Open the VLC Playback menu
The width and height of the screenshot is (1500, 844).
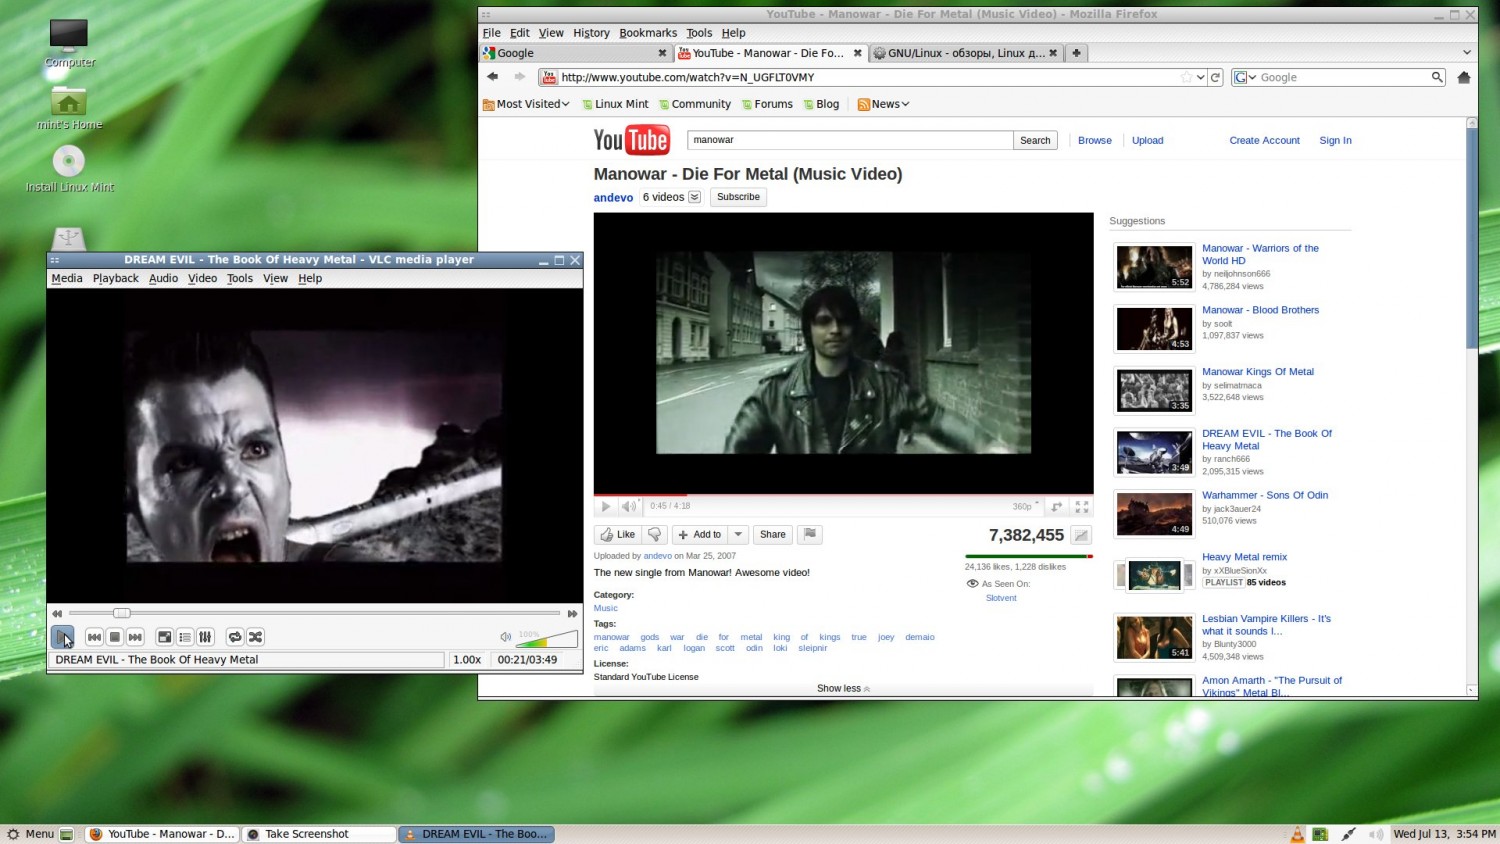pyautogui.click(x=116, y=278)
